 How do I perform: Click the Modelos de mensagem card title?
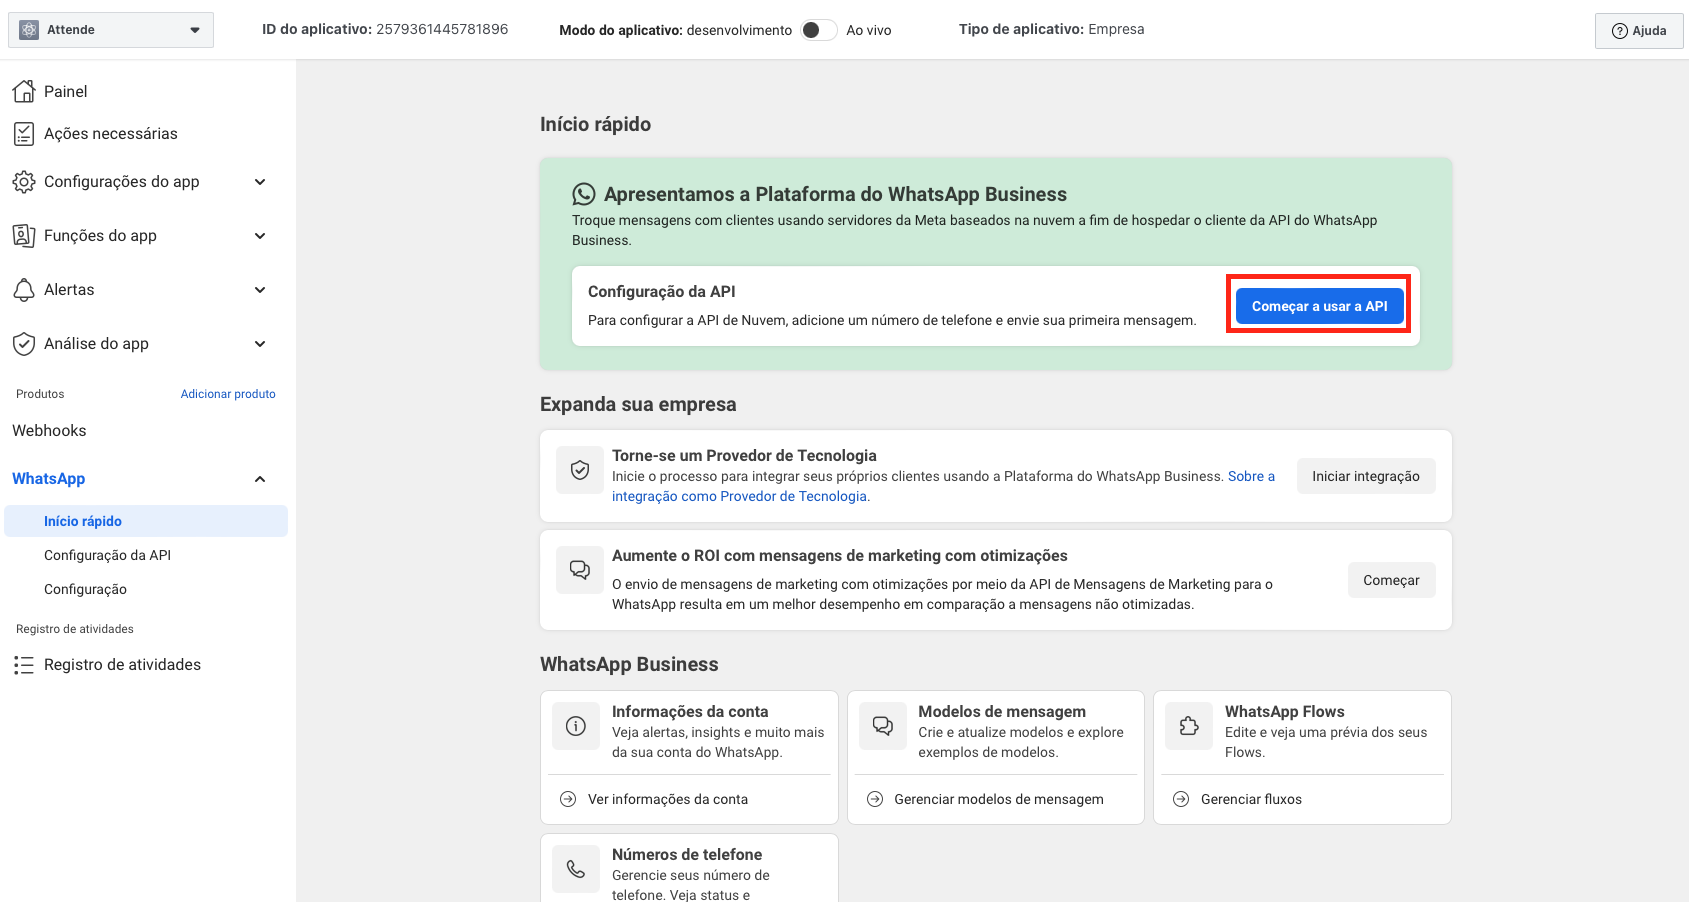[x=1002, y=711]
